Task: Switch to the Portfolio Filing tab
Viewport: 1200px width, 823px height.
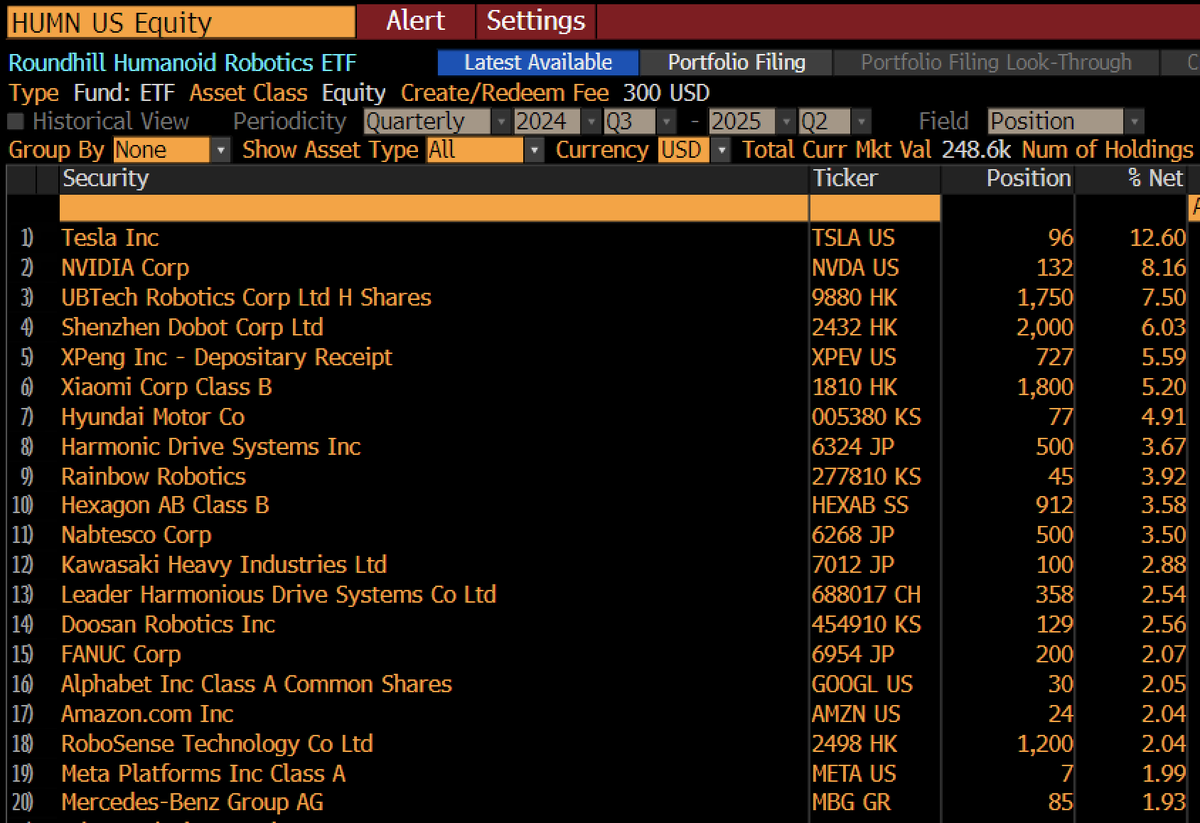Action: (x=736, y=62)
